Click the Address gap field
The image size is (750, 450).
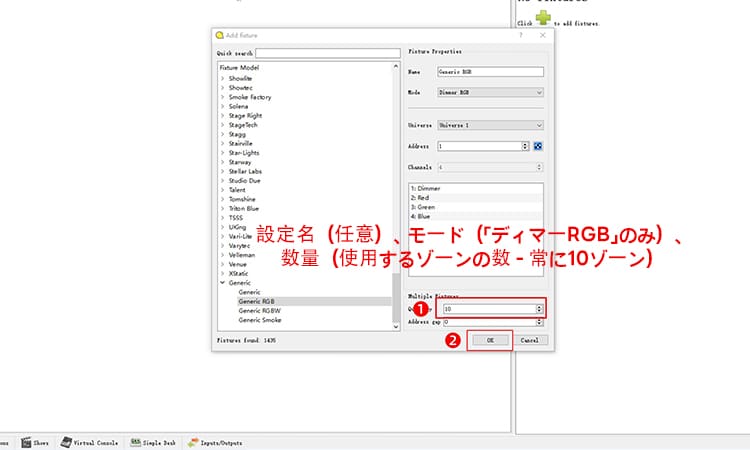[489, 322]
